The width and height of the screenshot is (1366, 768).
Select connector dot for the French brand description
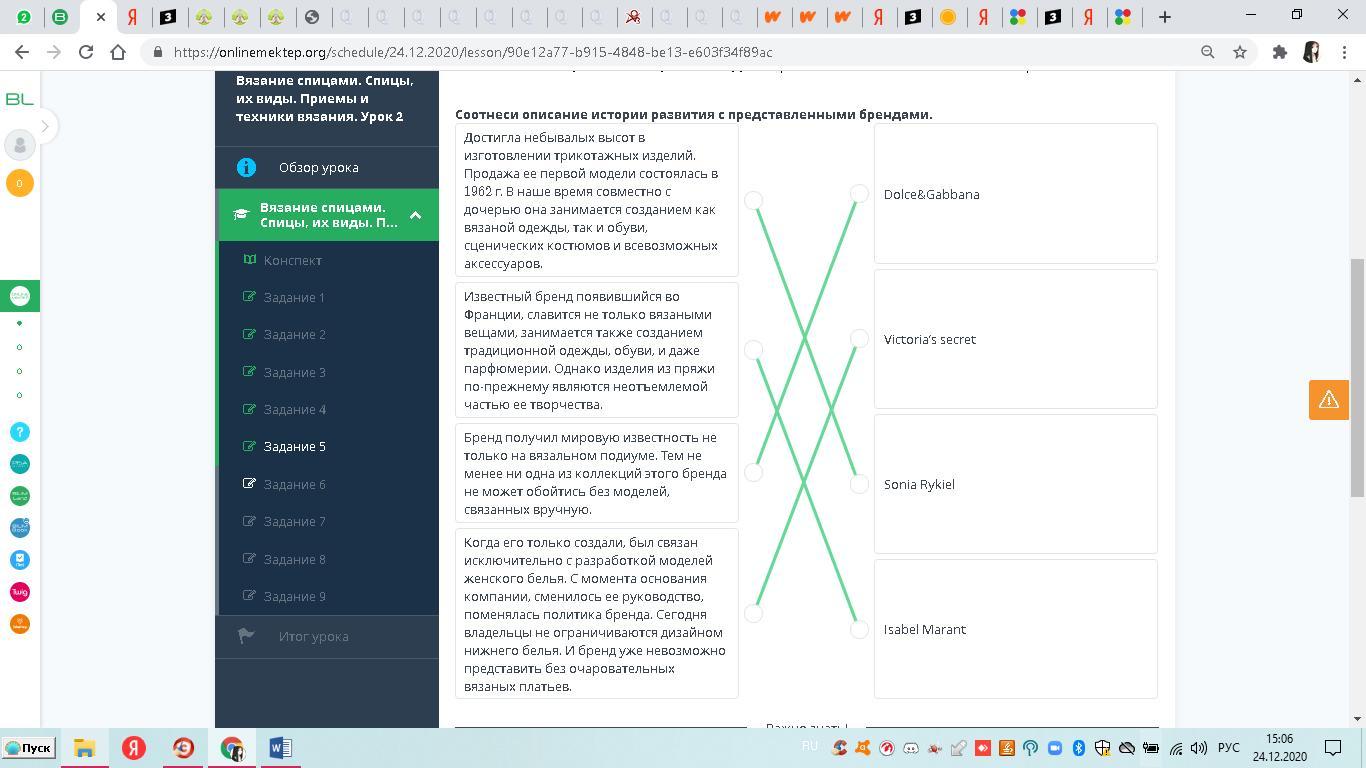click(x=754, y=349)
